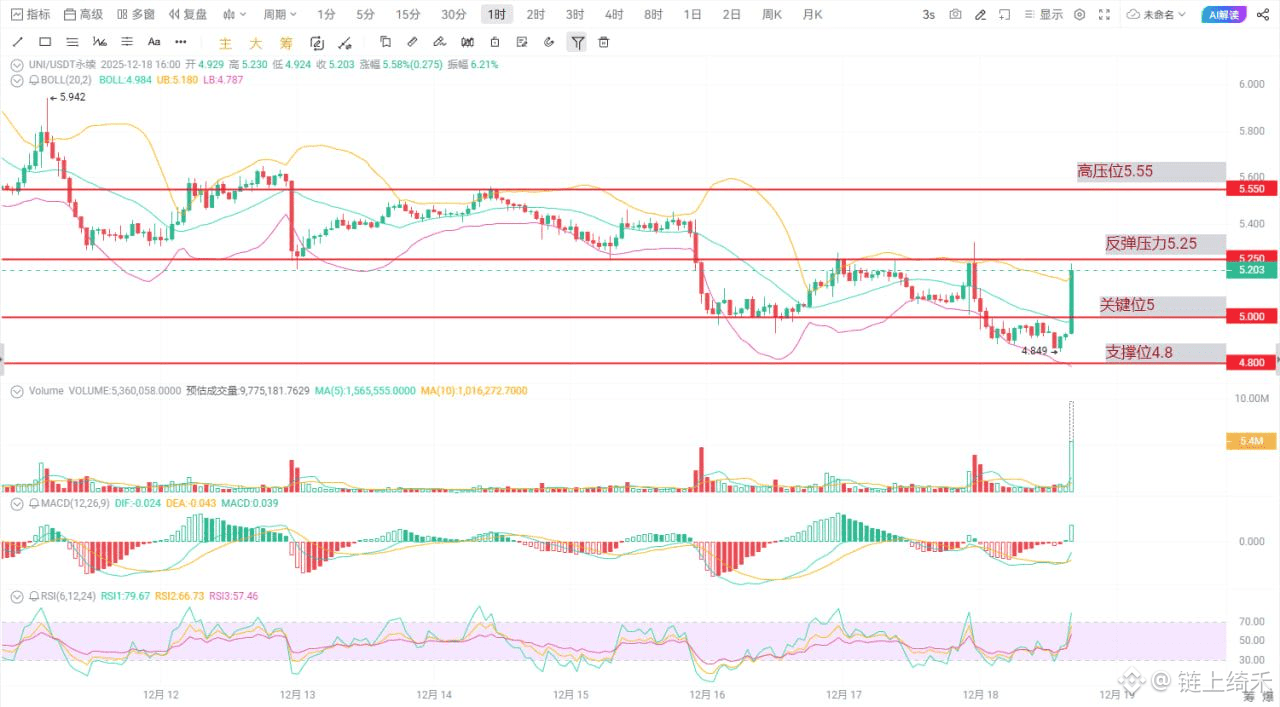Take a chart snapshot with camera icon
This screenshot has height=707, width=1280.
(956, 15)
